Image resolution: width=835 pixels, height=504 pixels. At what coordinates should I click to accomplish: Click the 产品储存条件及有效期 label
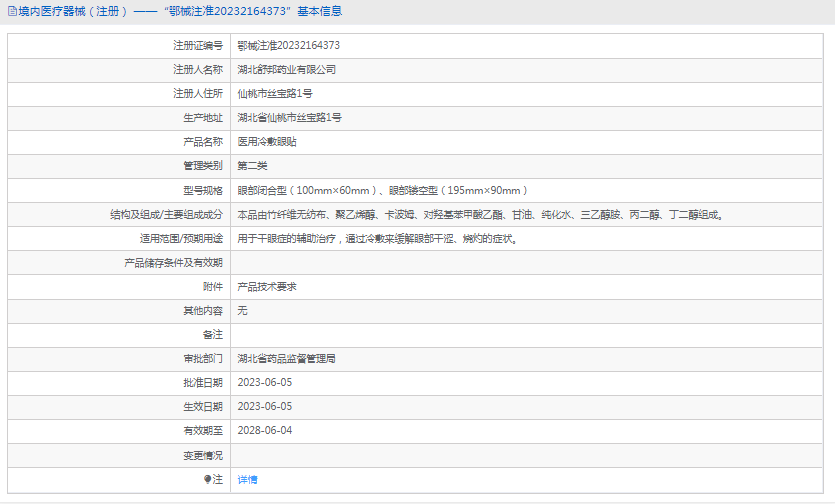coord(173,263)
